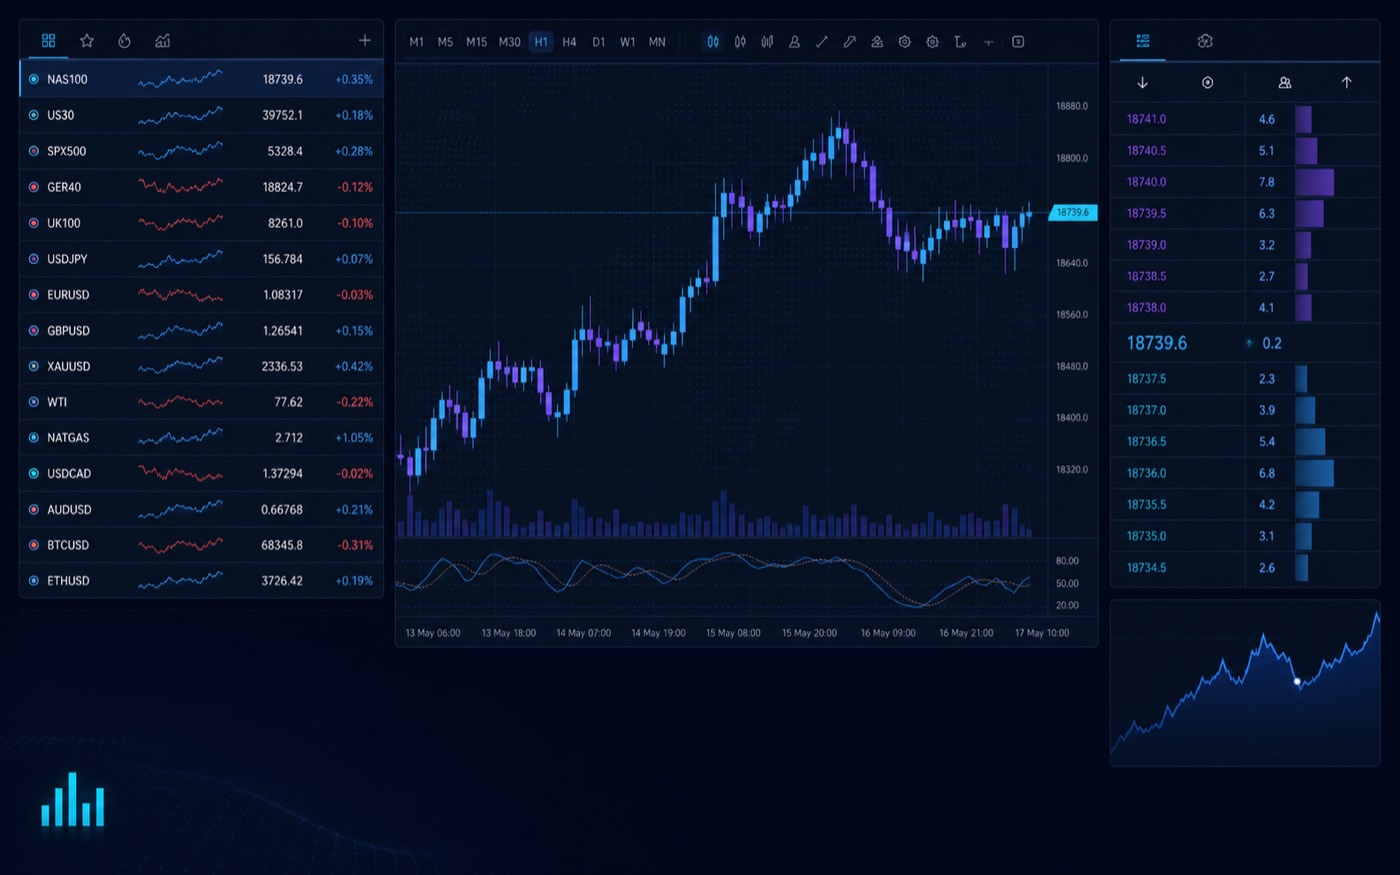The height and width of the screenshot is (875, 1400).
Task: Click the current price 18739.6 in order book
Action: [1157, 343]
